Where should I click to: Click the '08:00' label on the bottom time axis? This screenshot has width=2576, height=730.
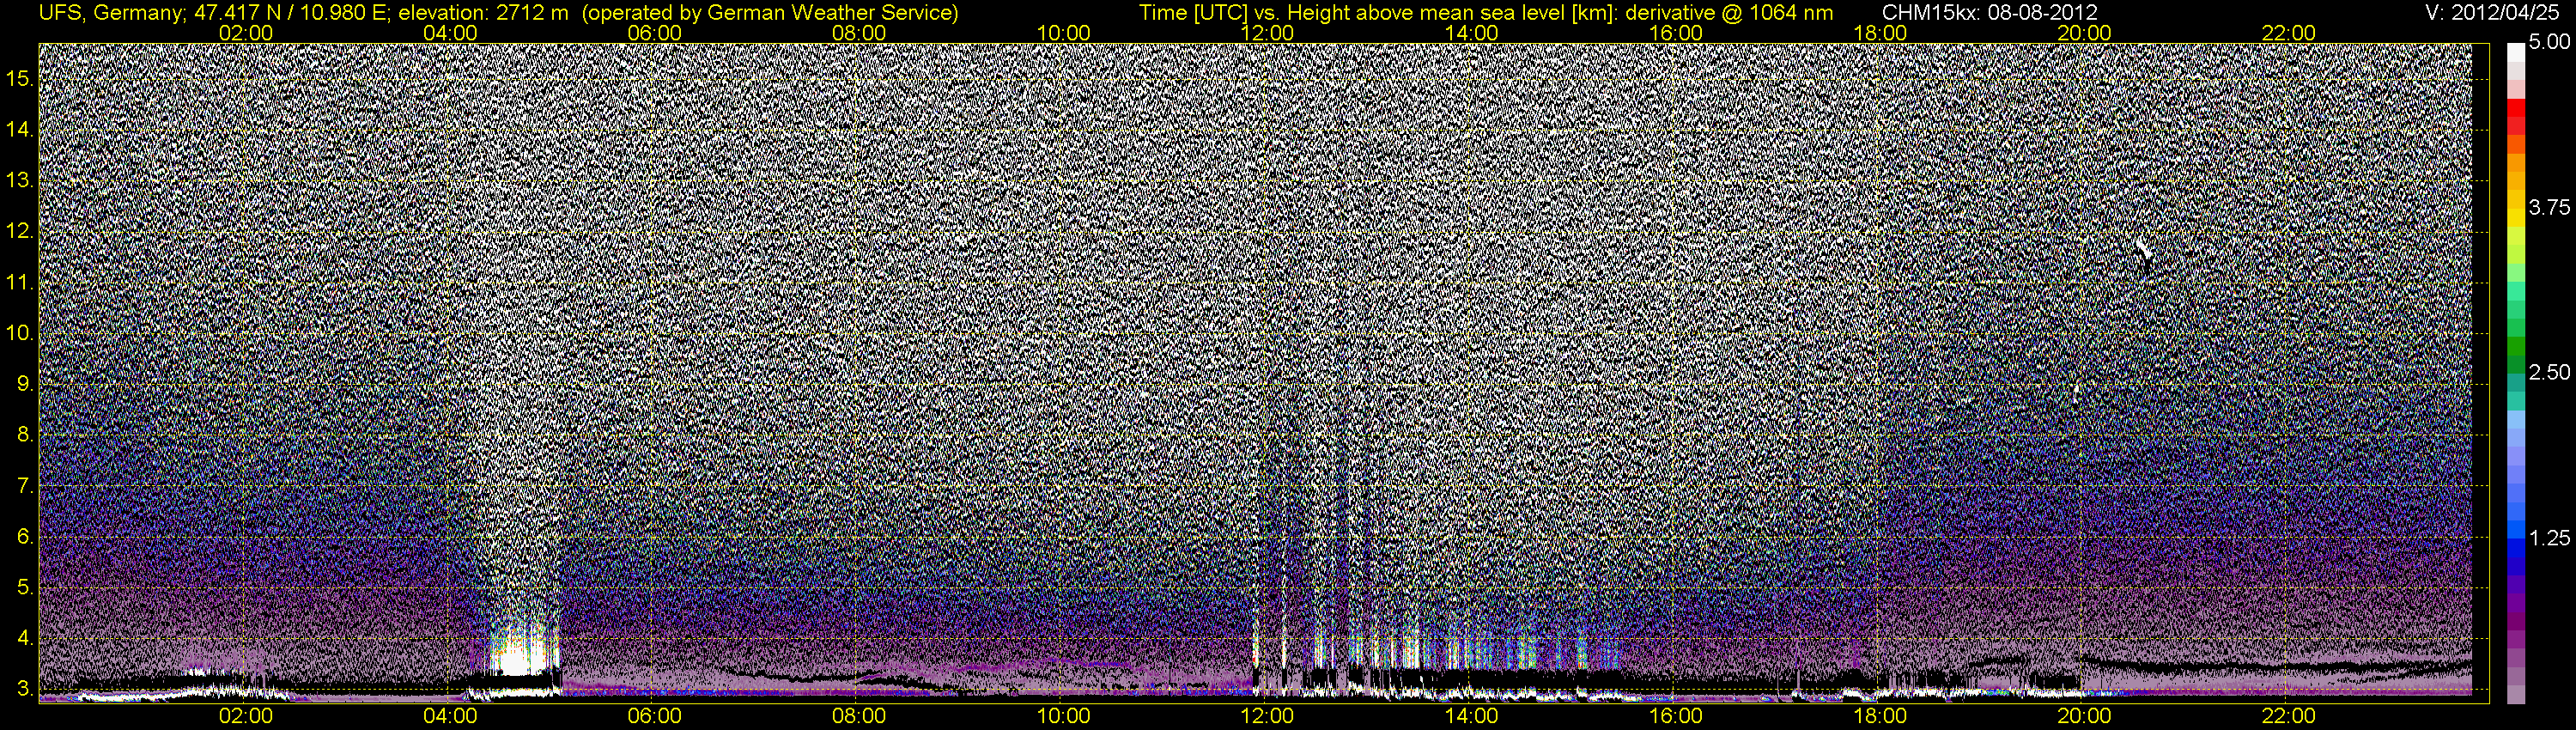coord(859,716)
